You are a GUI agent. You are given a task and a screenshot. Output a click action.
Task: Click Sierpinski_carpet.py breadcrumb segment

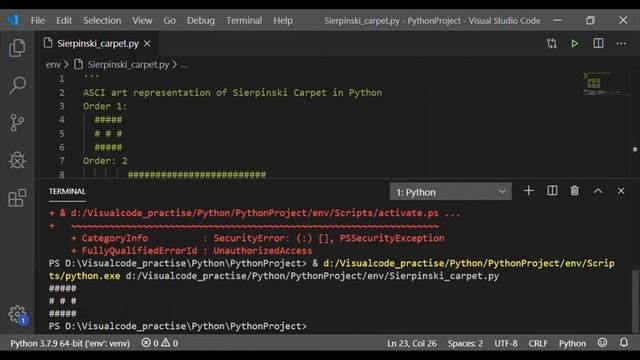pos(128,64)
